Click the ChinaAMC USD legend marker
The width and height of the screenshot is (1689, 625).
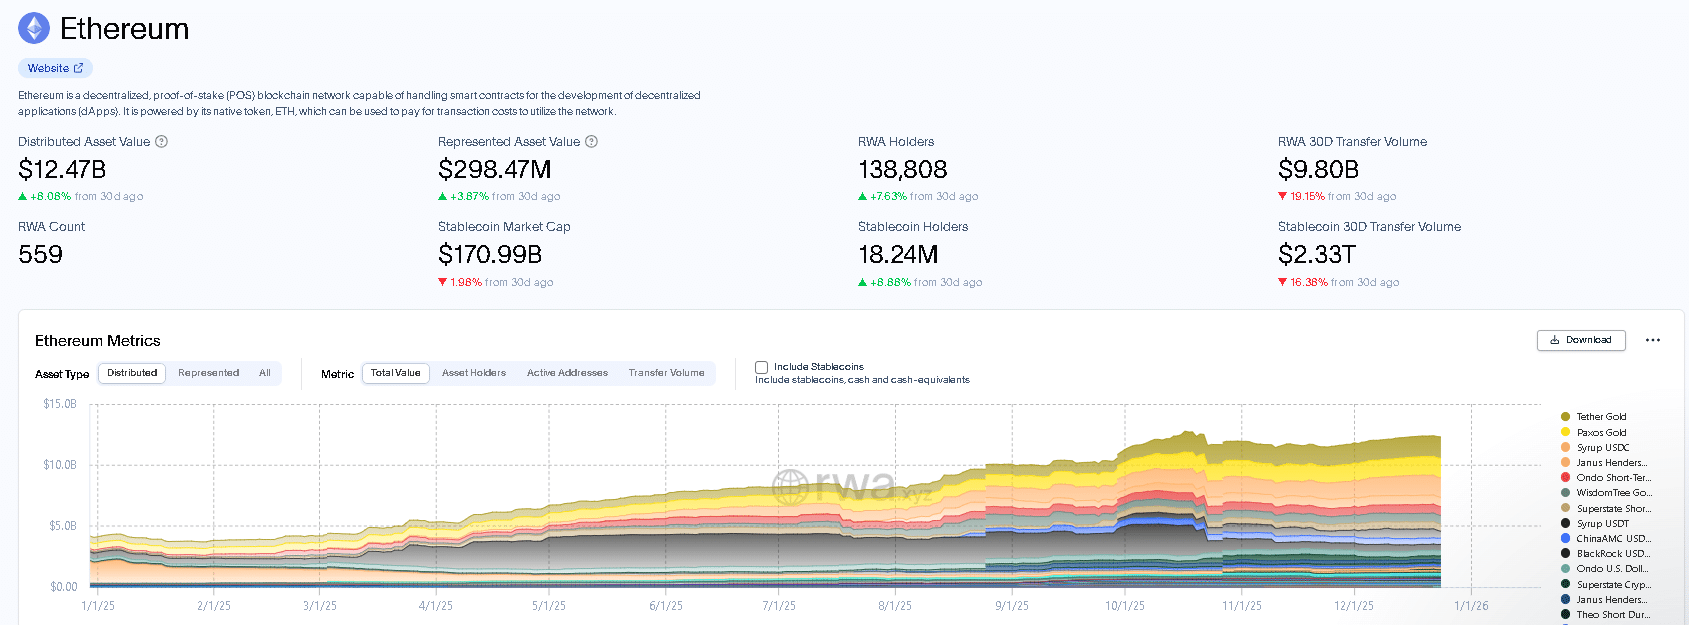click(x=1565, y=539)
